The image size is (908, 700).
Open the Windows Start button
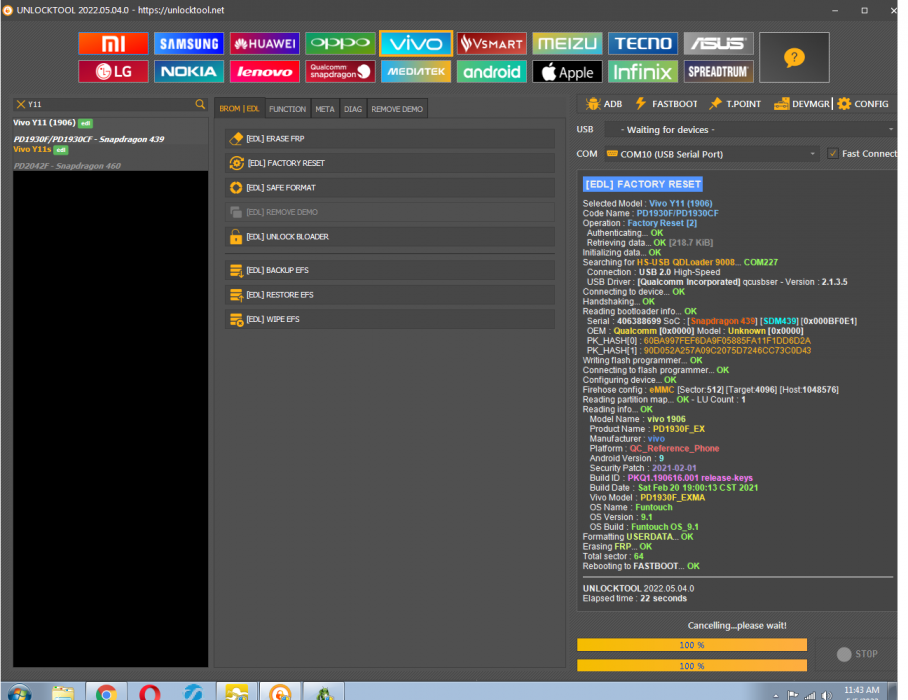click(20, 692)
